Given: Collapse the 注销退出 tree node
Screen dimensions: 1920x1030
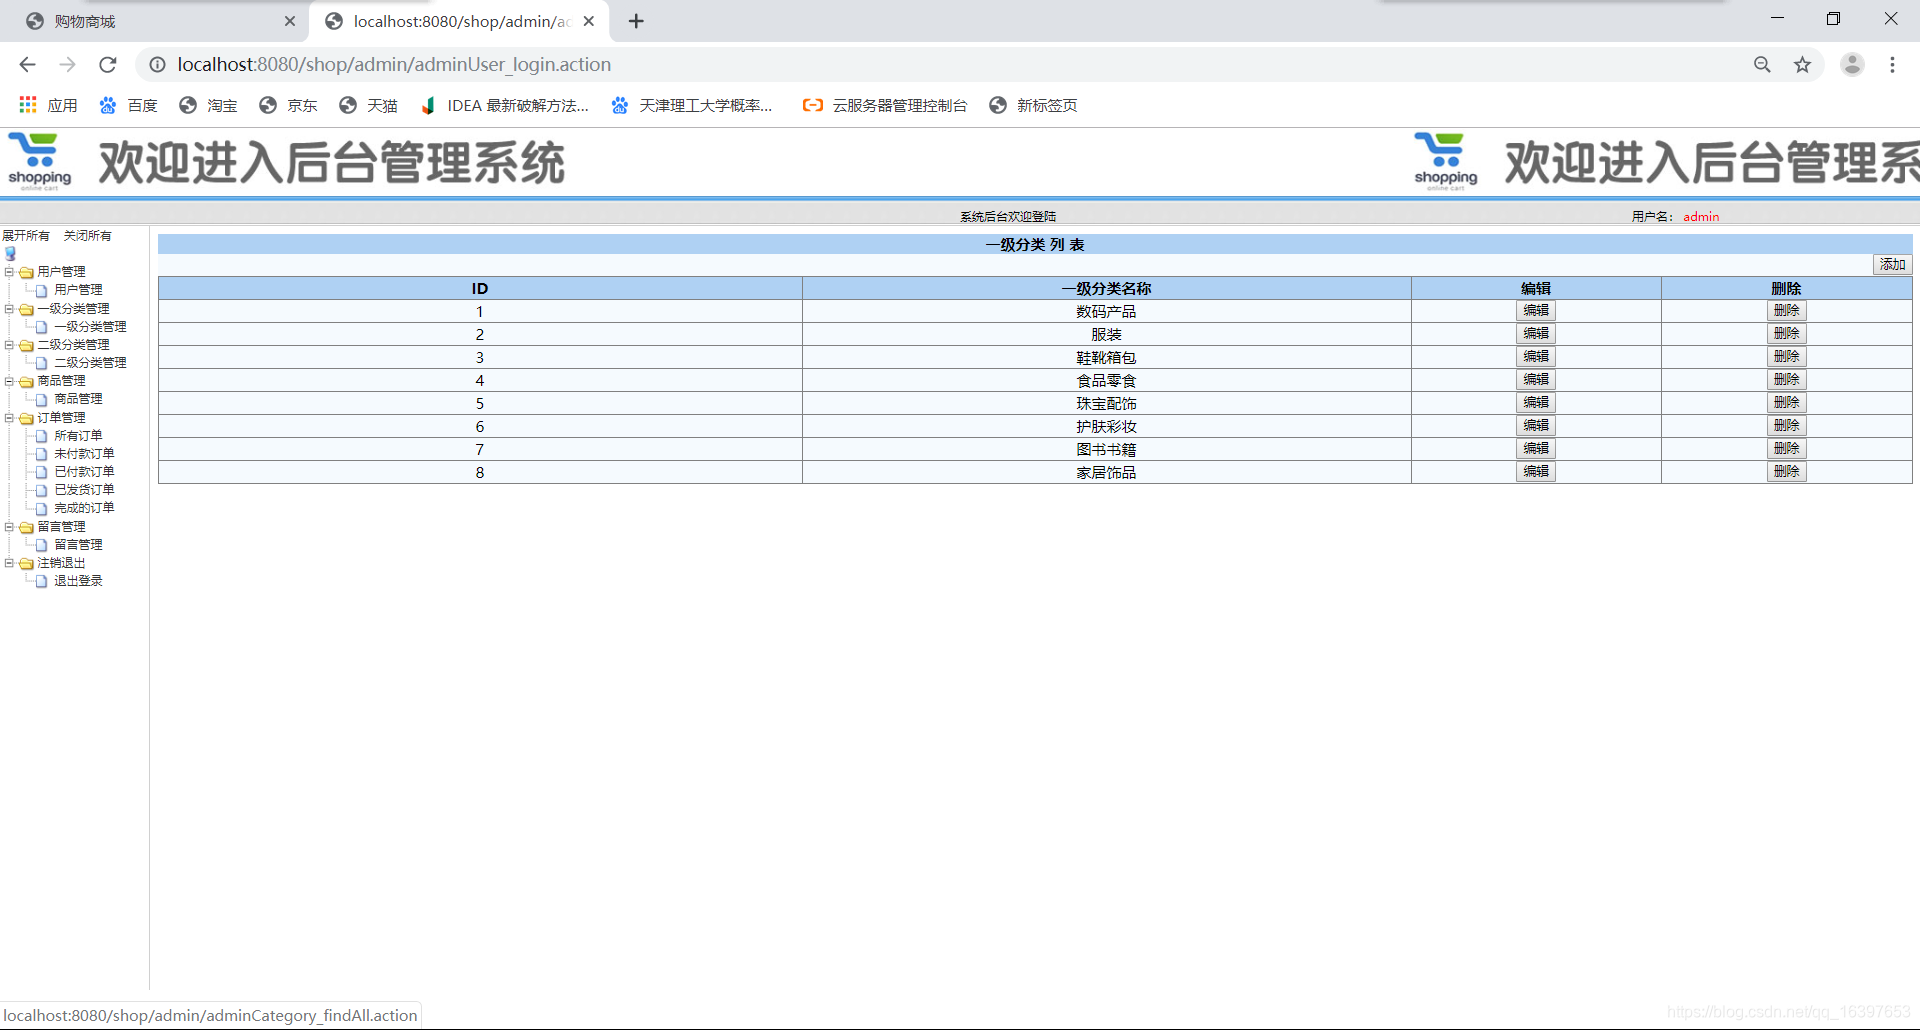Looking at the screenshot, I should [x=9, y=562].
